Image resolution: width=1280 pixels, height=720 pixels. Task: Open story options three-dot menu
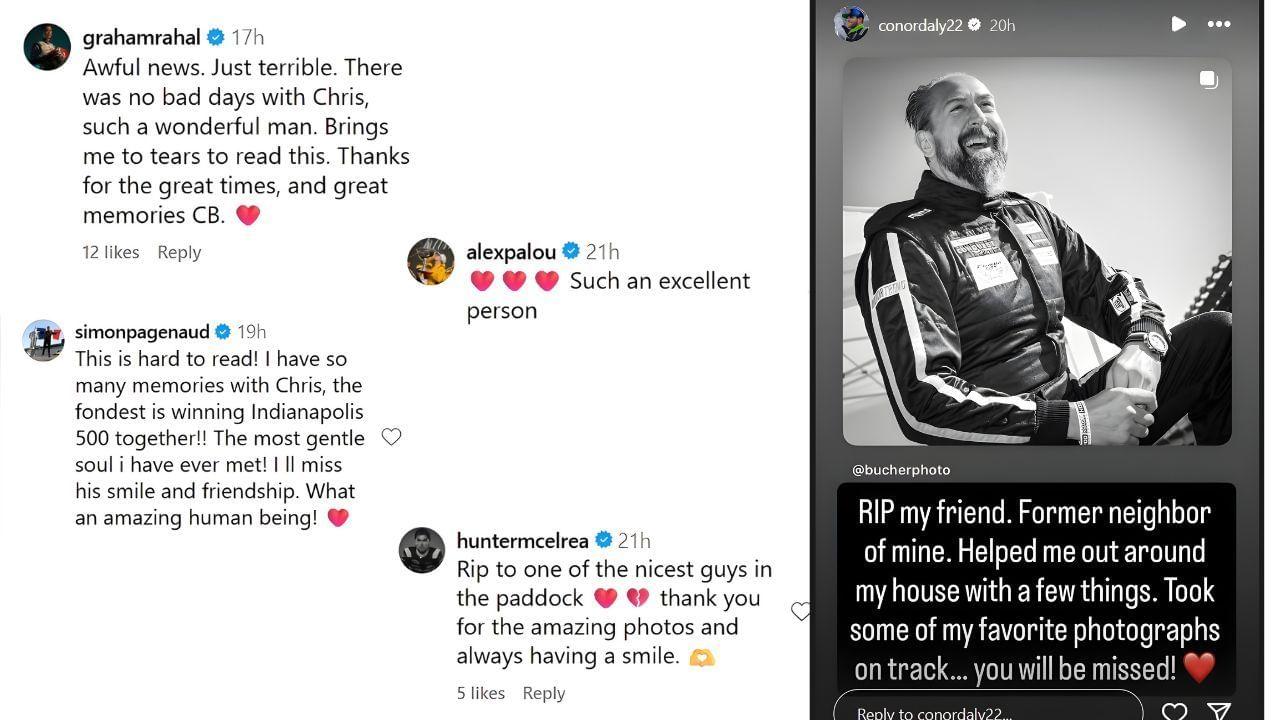(1218, 24)
